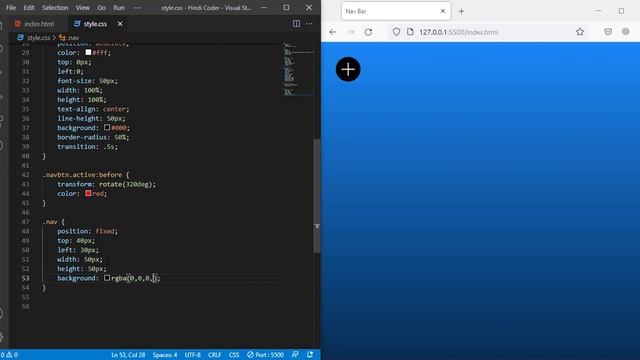Click the shield tracking protection icon
The width and height of the screenshot is (640, 360).
[396, 32]
